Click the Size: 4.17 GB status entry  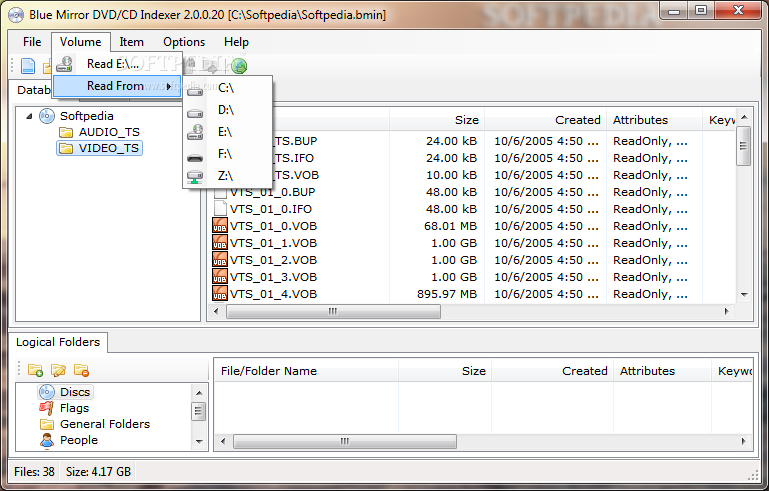(98, 472)
